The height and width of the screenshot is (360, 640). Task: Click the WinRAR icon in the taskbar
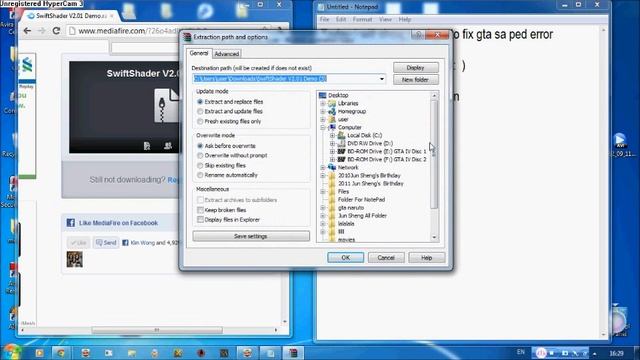293,353
